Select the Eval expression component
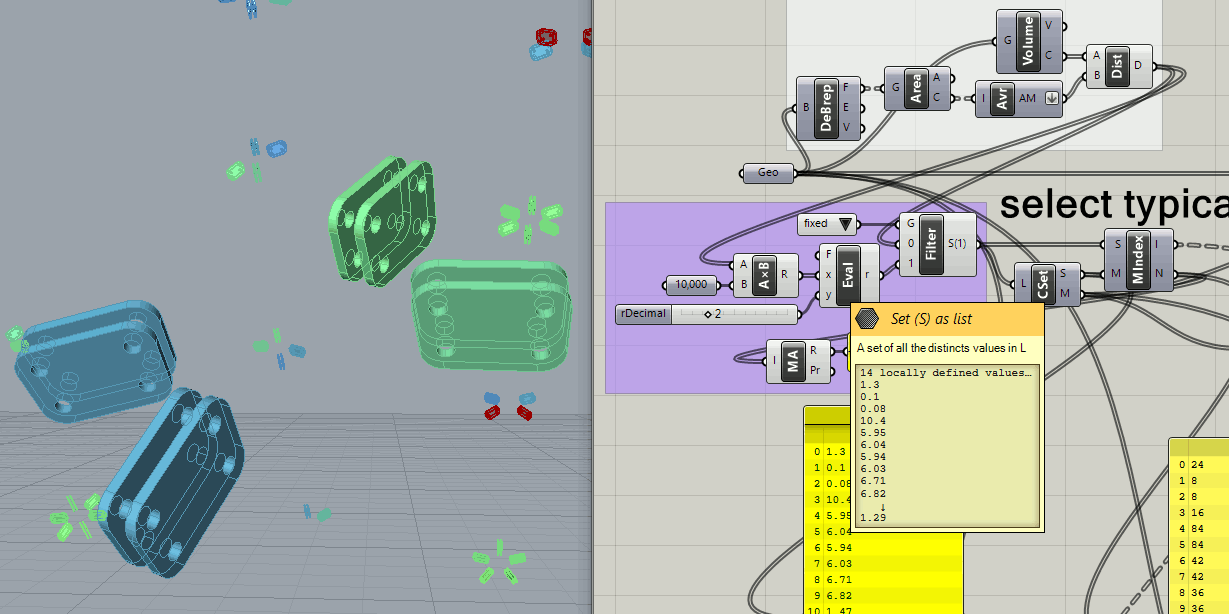Screen dimensions: 1229x614 (848, 276)
